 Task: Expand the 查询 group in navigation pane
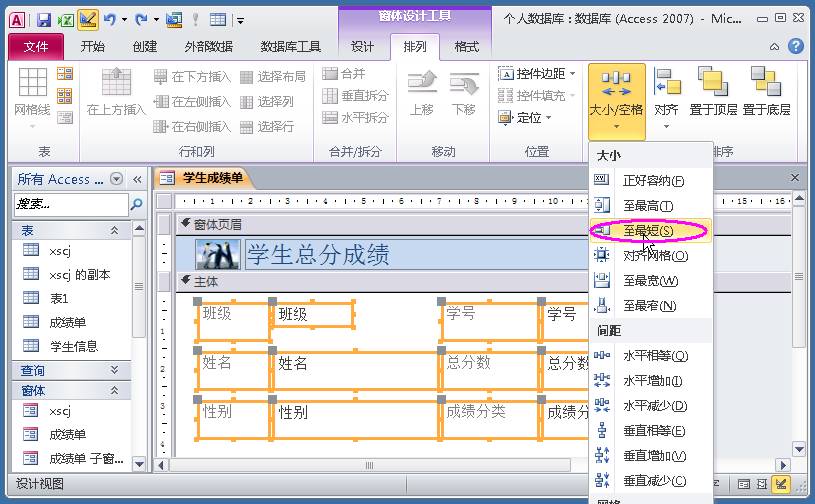tap(72, 370)
